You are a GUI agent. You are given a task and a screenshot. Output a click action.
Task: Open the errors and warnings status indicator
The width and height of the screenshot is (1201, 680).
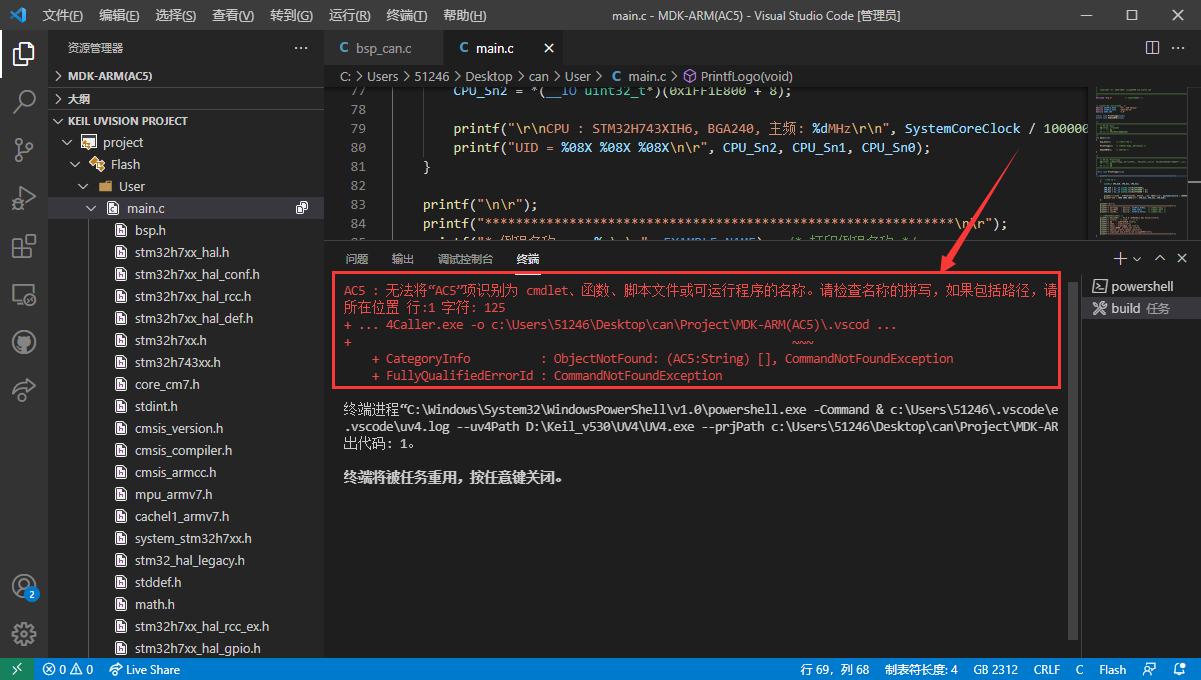68,669
